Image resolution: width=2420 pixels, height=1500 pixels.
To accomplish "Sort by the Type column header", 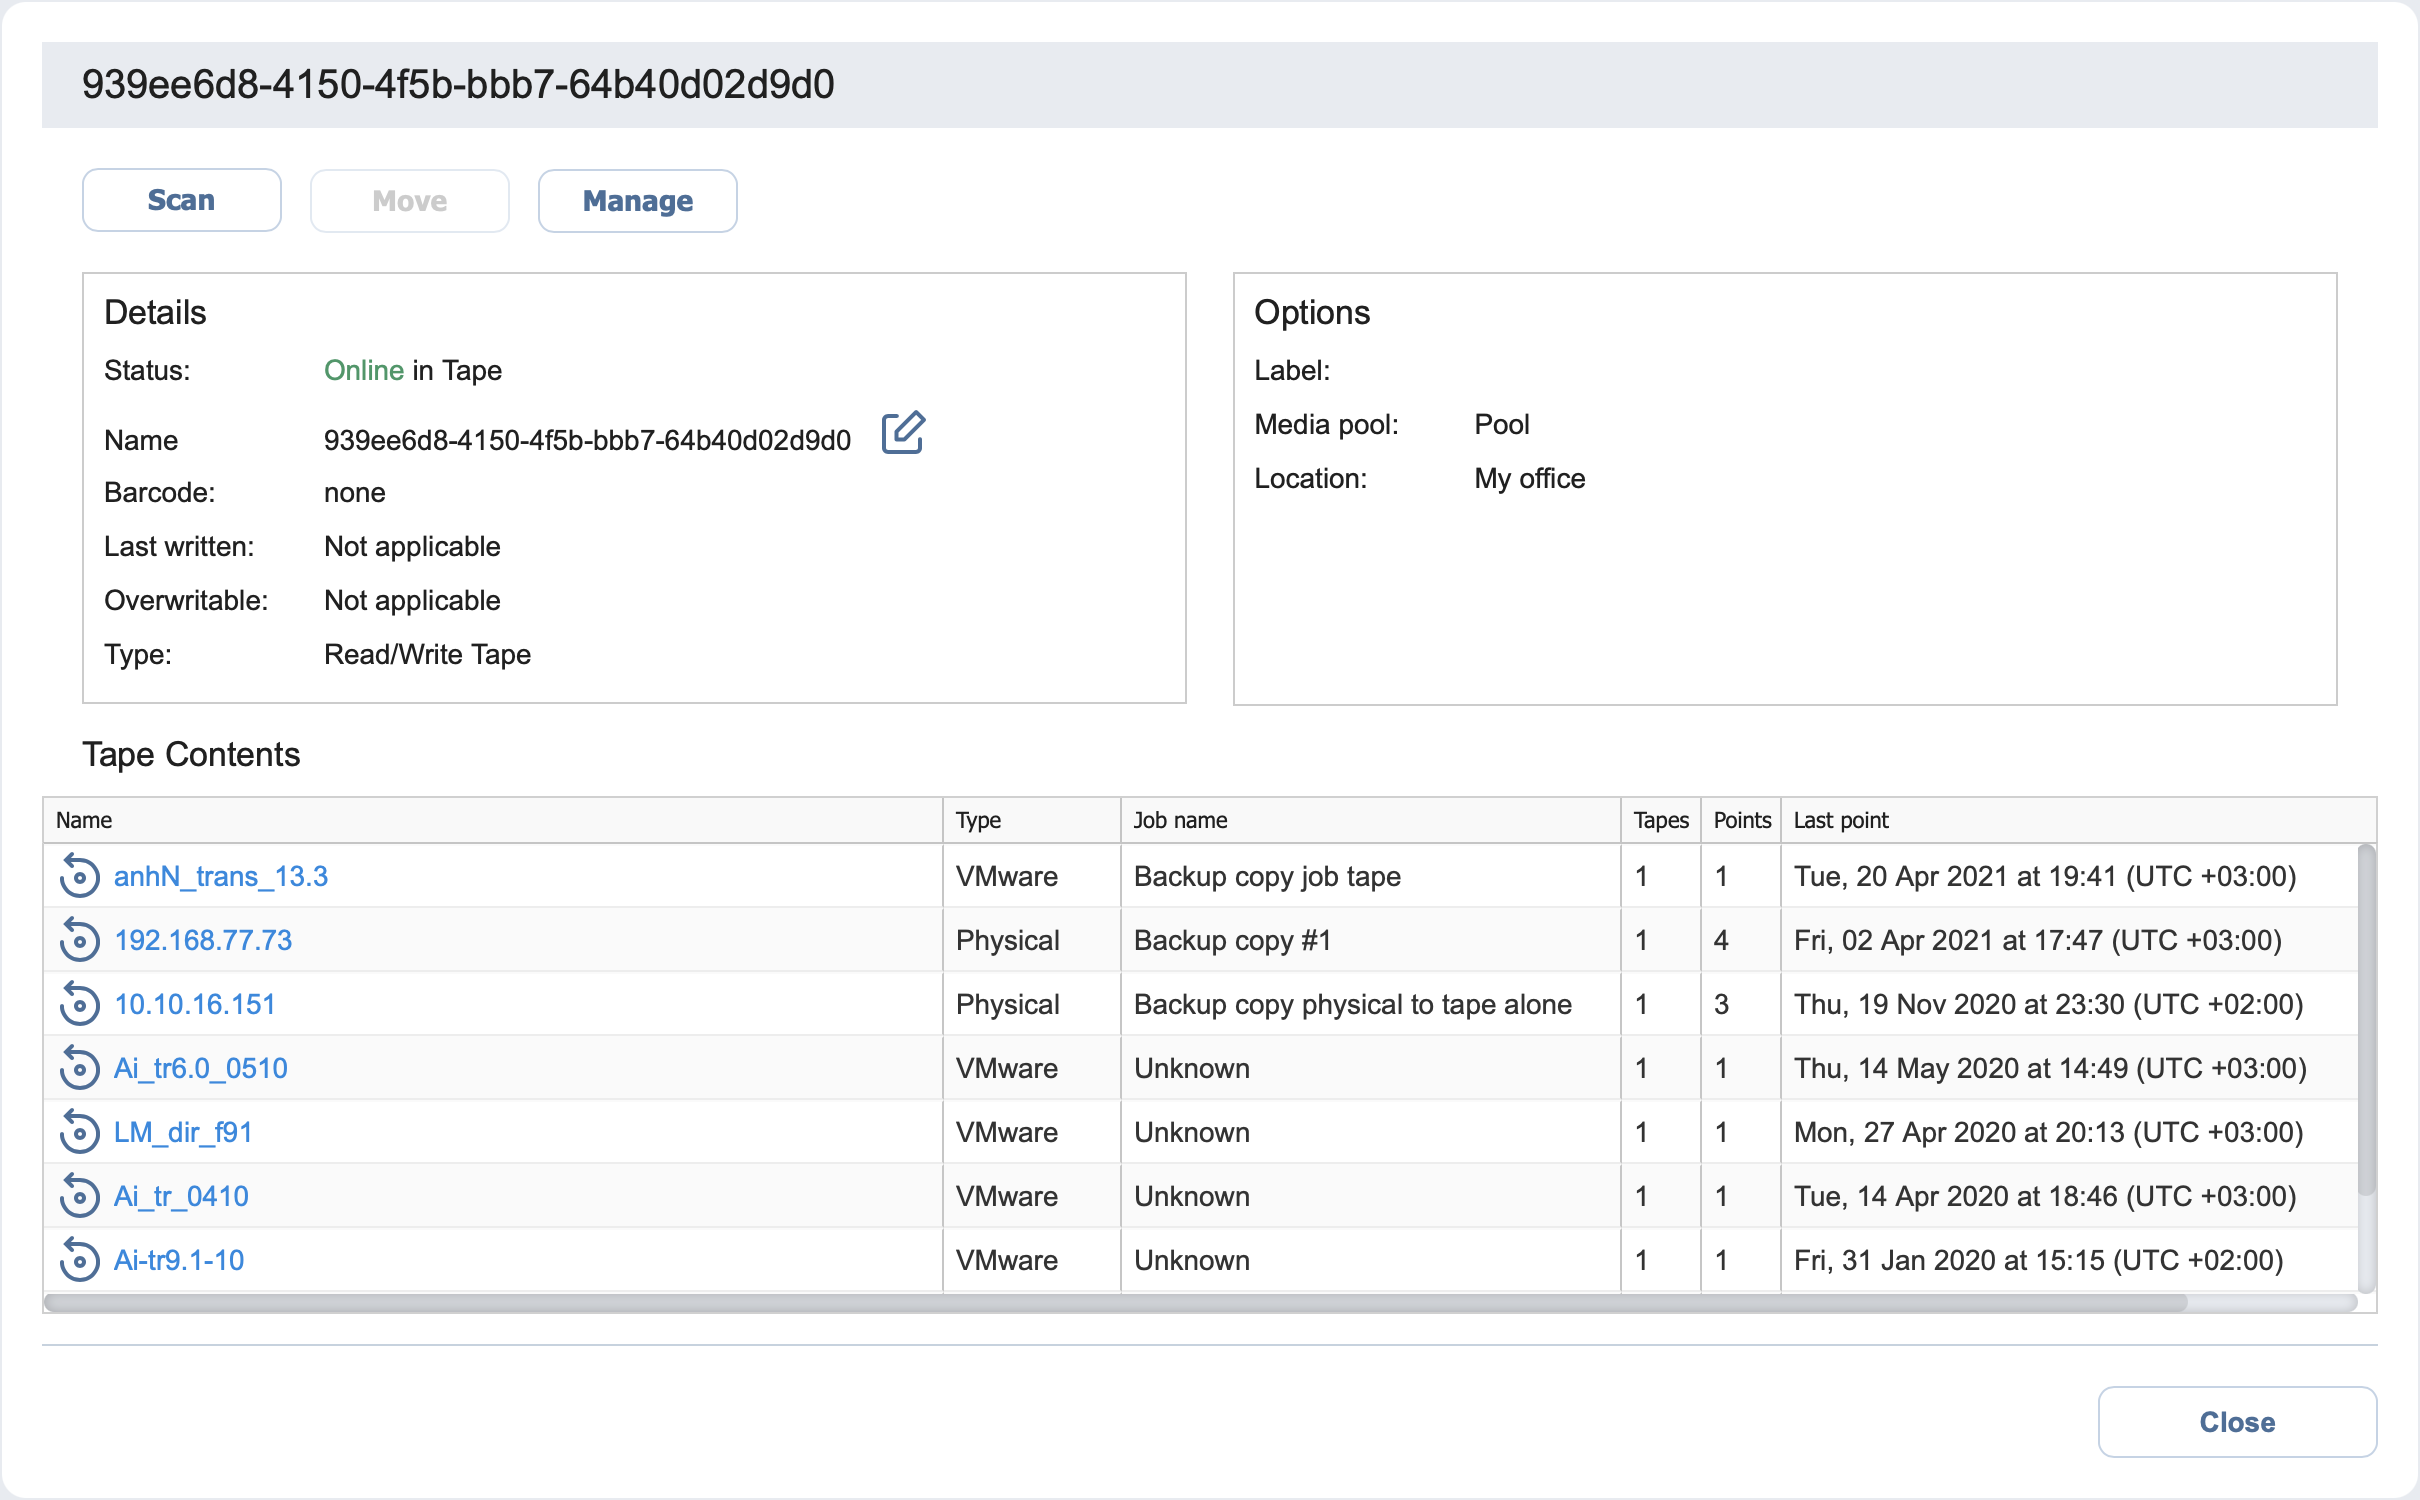I will click(x=978, y=821).
